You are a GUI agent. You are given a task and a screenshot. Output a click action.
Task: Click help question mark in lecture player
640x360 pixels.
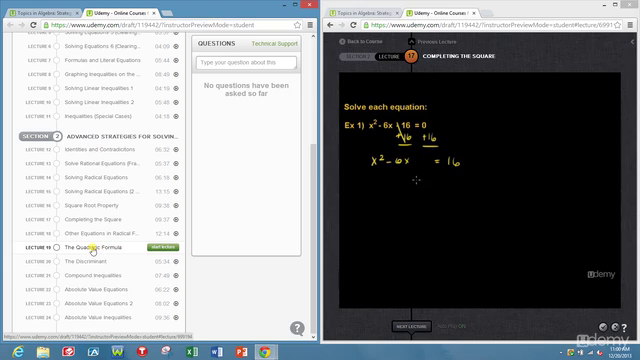pos(624,327)
